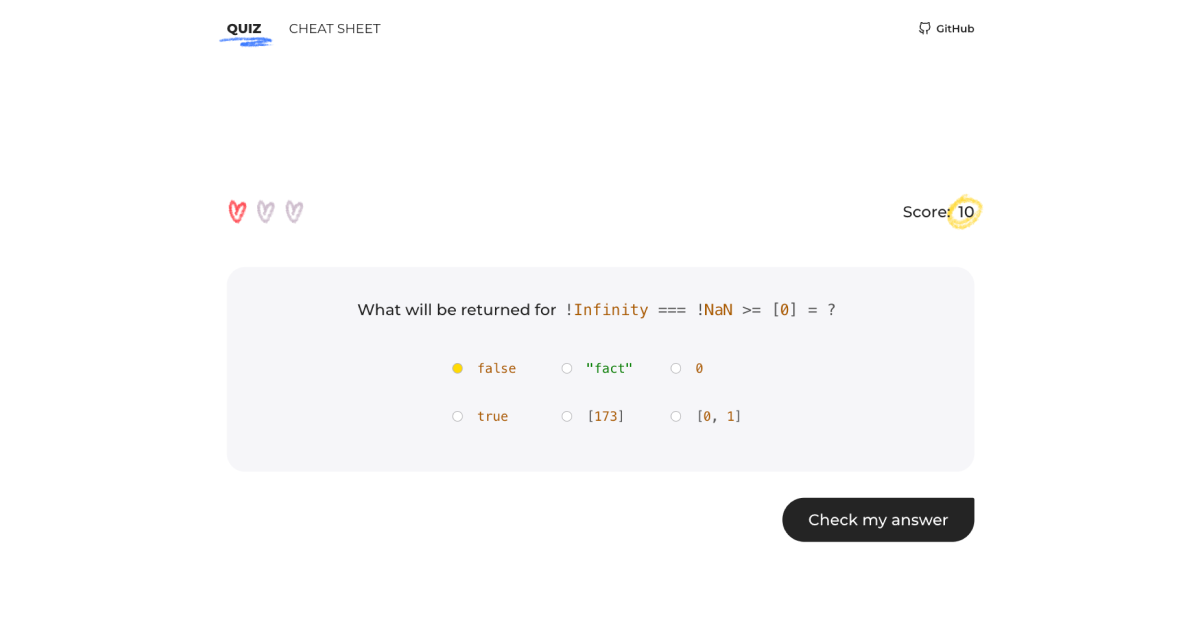The width and height of the screenshot is (1200, 630).
Task: Click the first red heart life icon
Action: pos(236,211)
